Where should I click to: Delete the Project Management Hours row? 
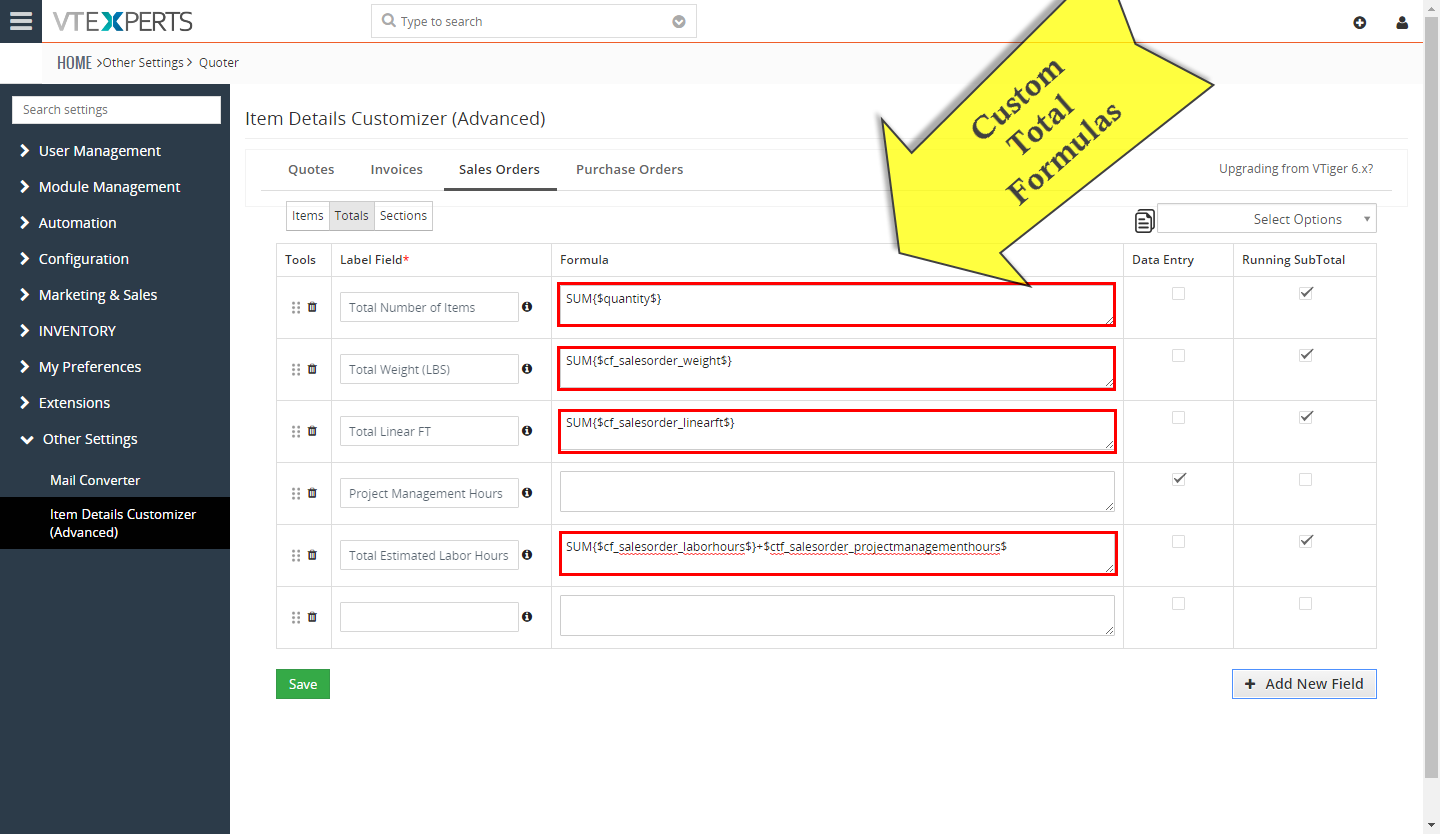[312, 493]
